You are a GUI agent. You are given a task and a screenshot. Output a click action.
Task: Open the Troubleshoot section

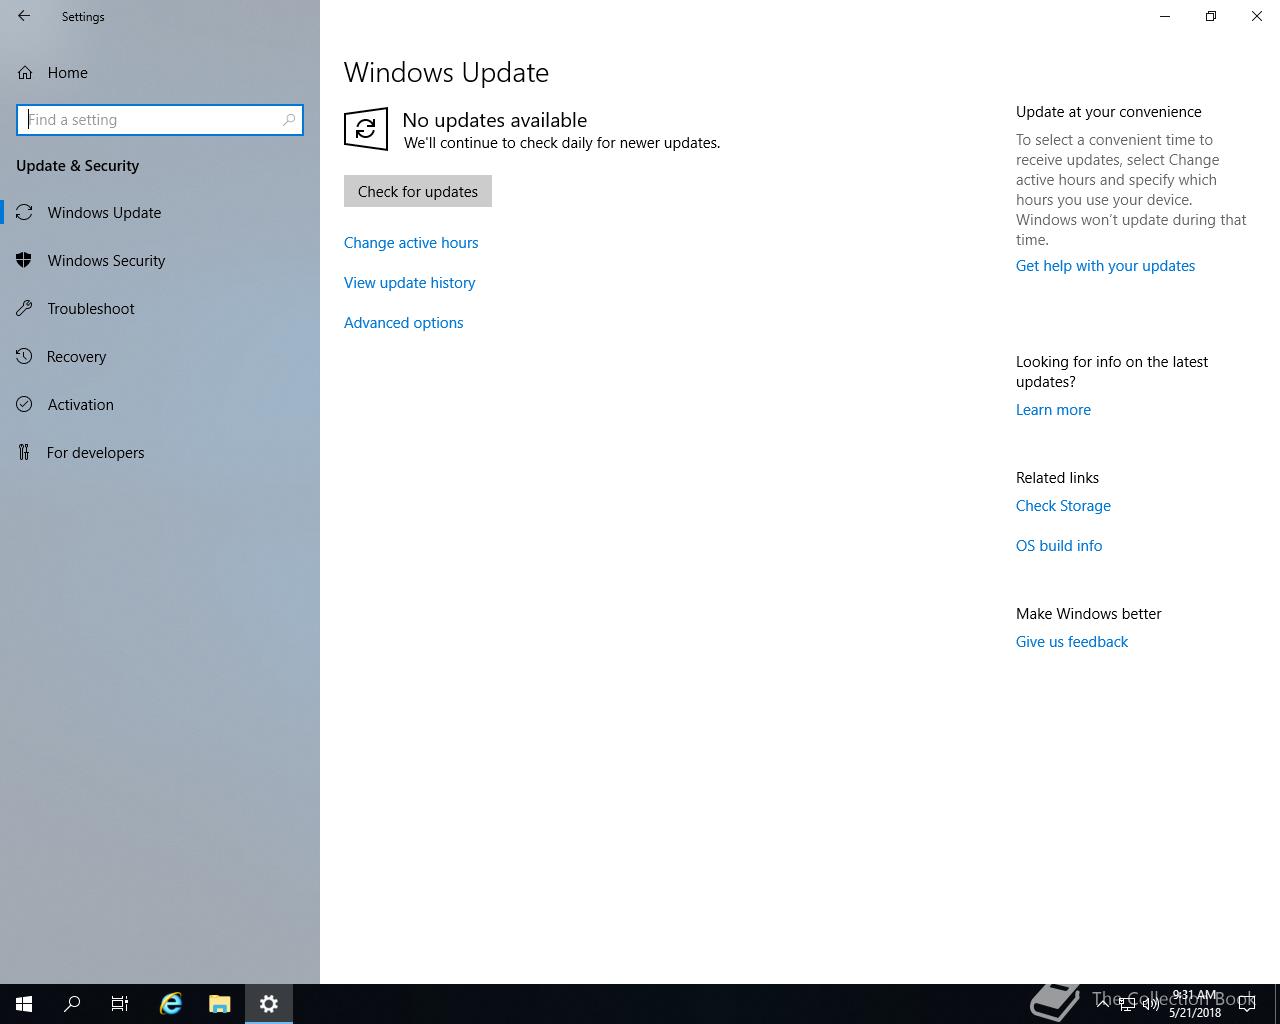pos(160,309)
